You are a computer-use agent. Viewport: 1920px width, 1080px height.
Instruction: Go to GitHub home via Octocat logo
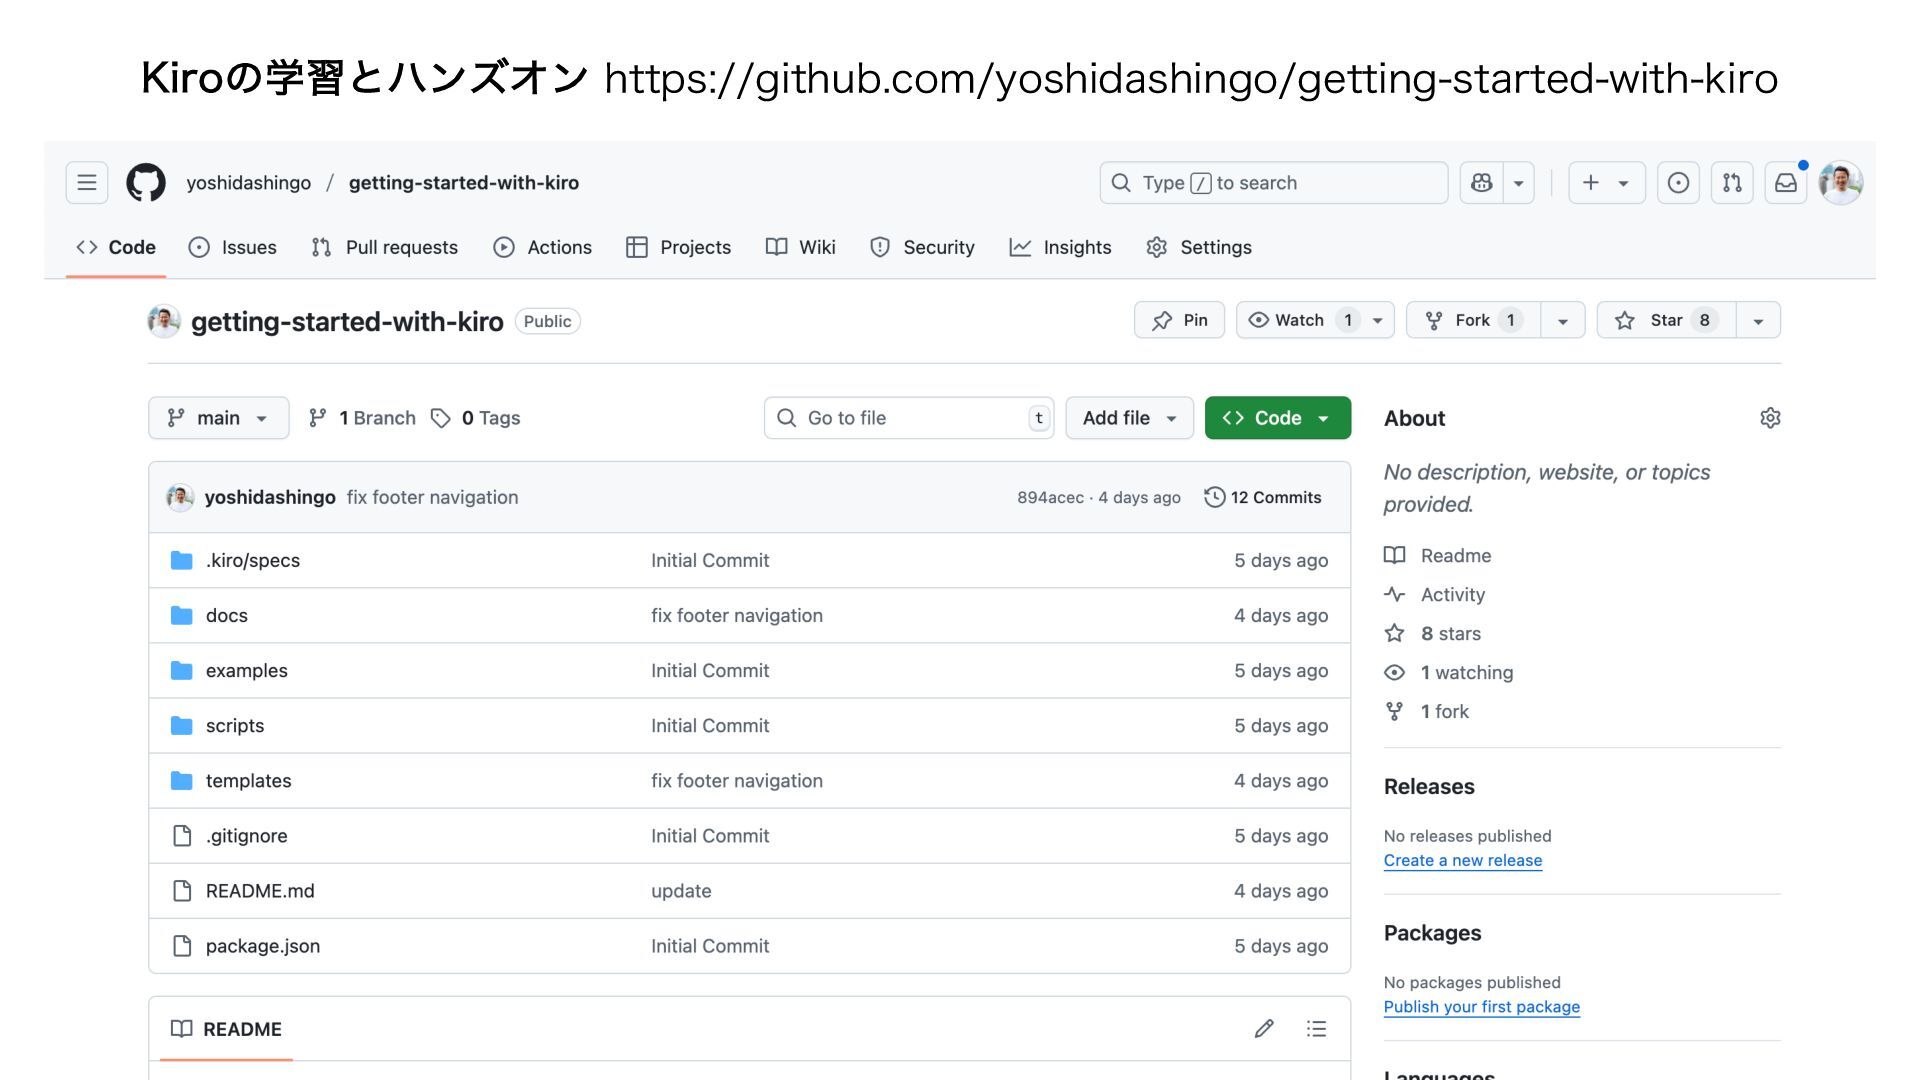pyautogui.click(x=146, y=183)
